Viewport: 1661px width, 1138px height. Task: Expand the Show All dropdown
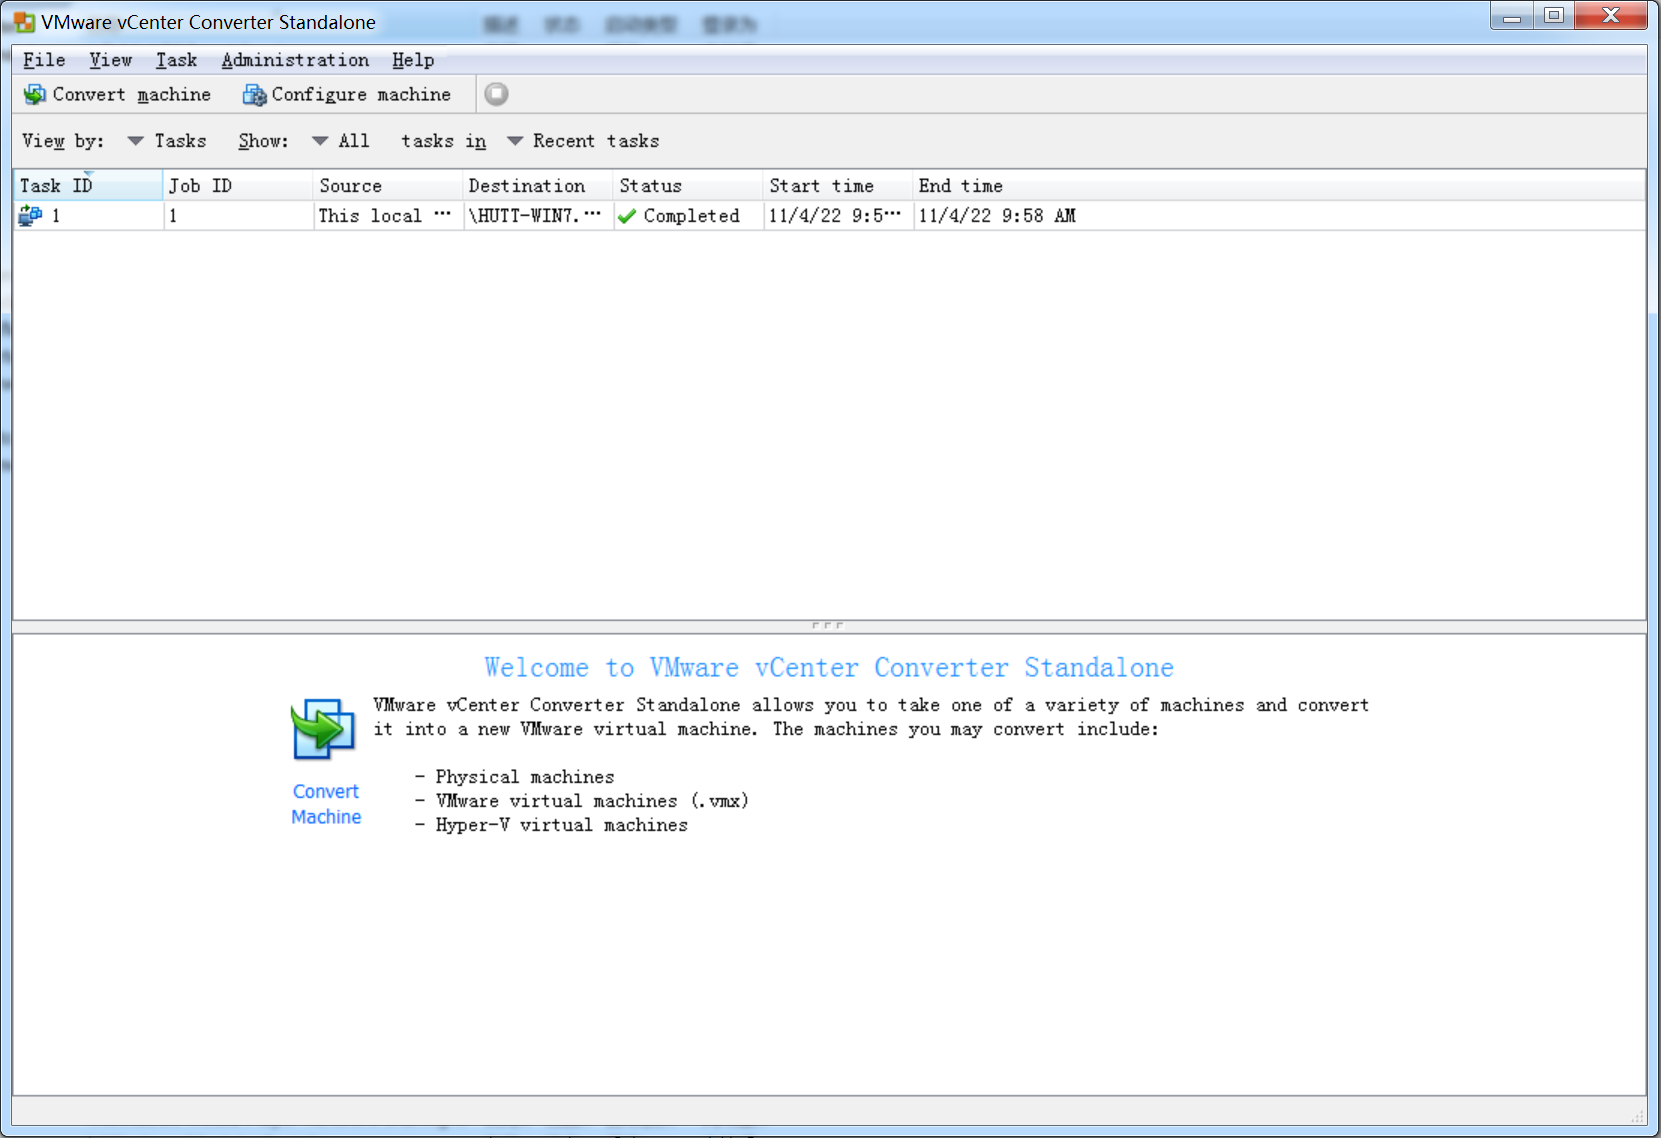pyautogui.click(x=341, y=141)
